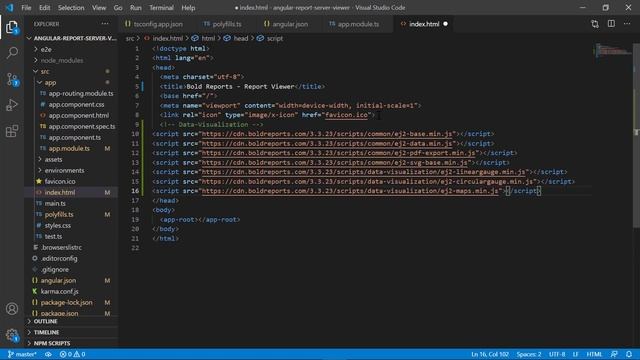Open the Selection menu
This screenshot has width=640, height=360.
pyautogui.click(x=71, y=8)
